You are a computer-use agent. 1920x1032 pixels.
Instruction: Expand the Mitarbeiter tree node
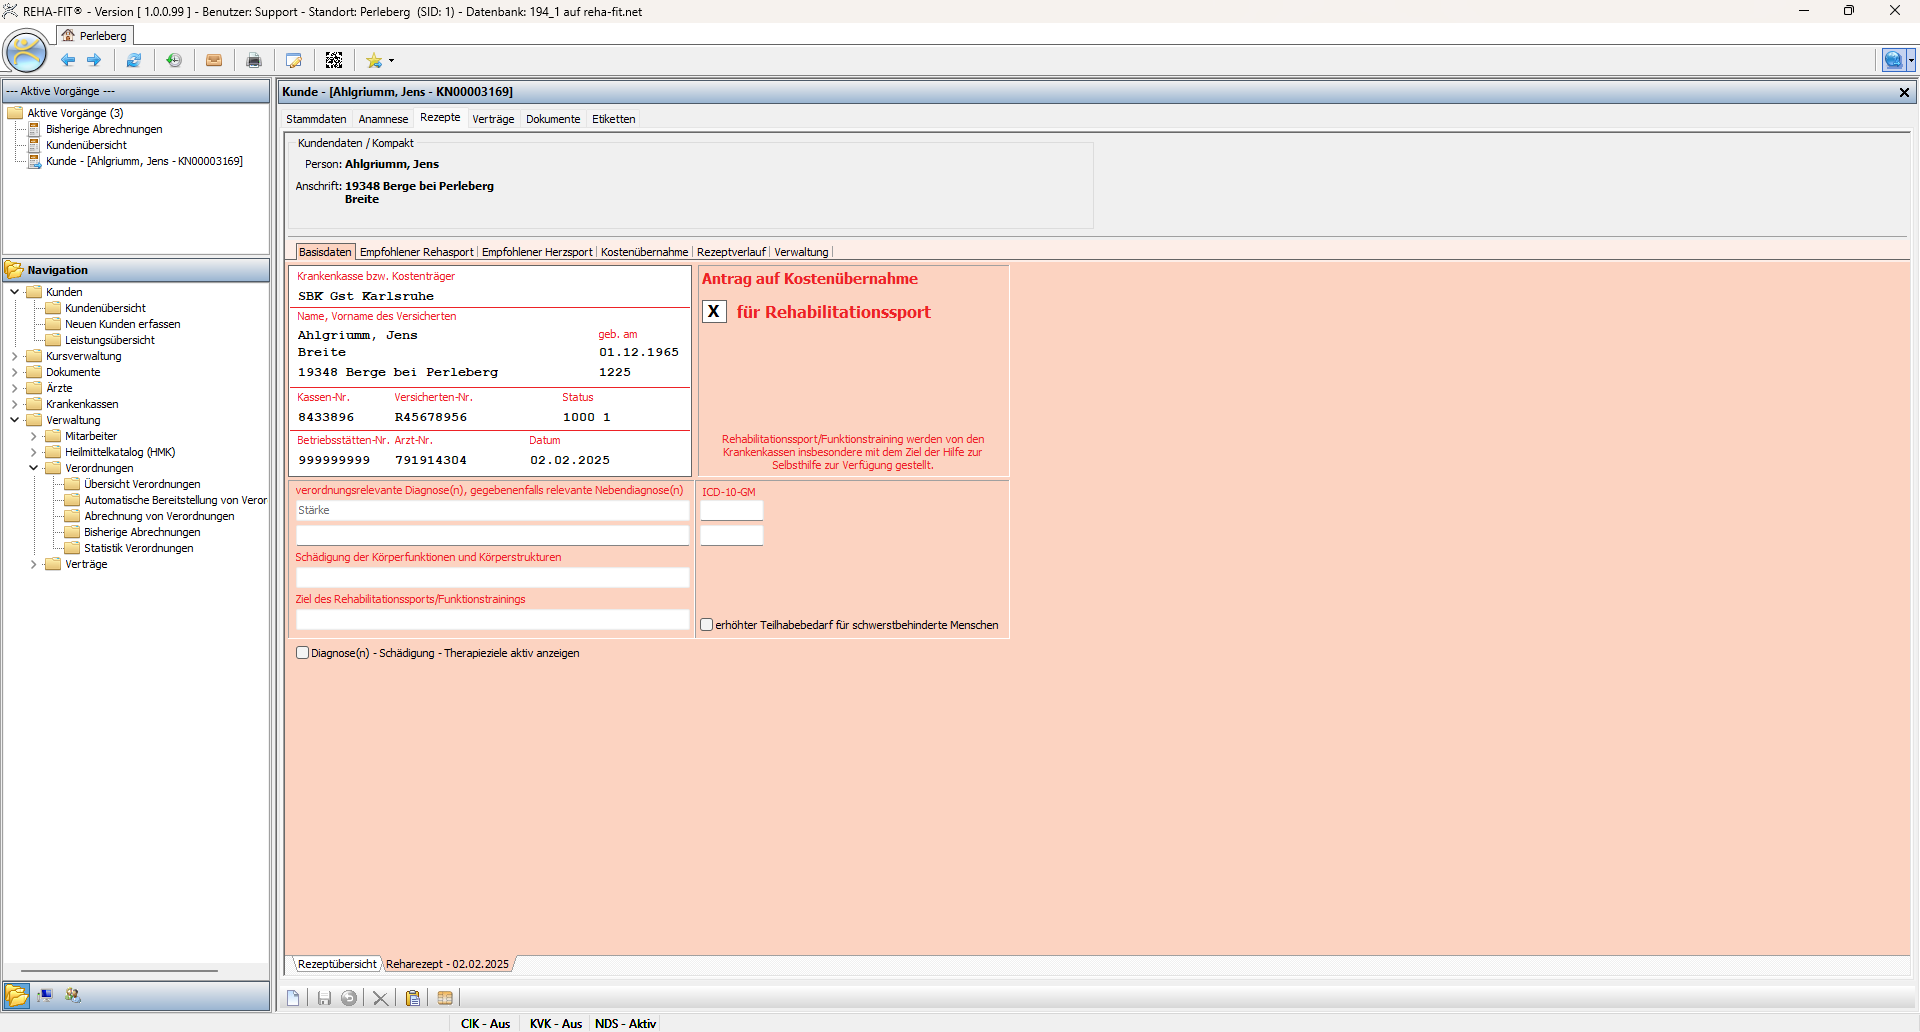[34, 436]
